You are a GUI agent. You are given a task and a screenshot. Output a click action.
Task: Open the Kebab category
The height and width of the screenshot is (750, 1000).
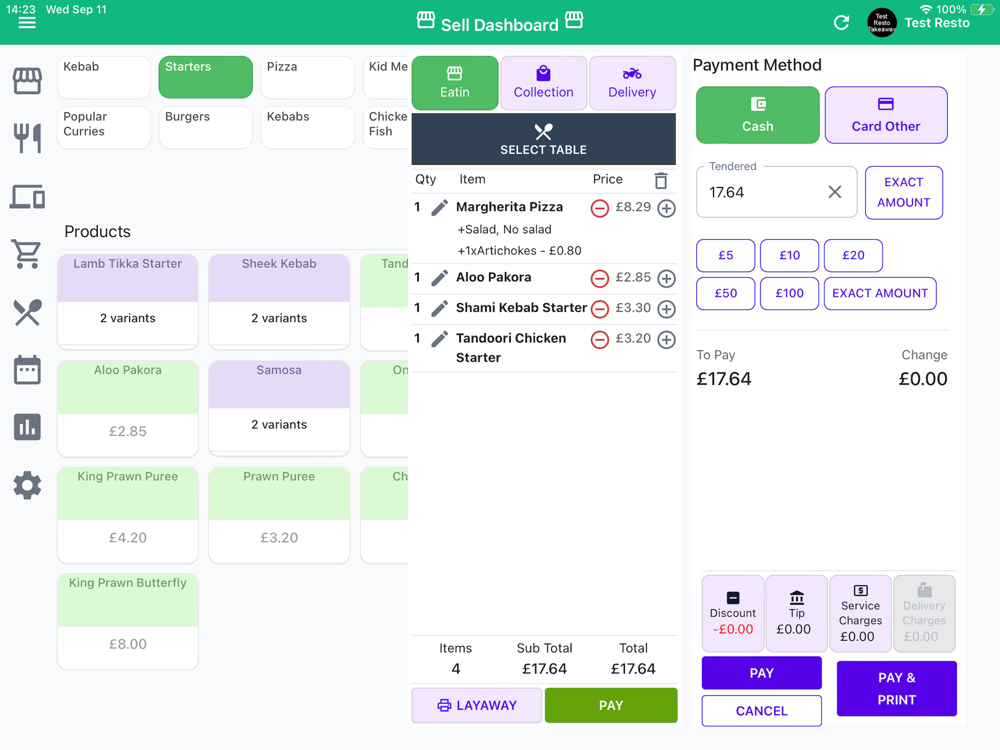coord(104,77)
